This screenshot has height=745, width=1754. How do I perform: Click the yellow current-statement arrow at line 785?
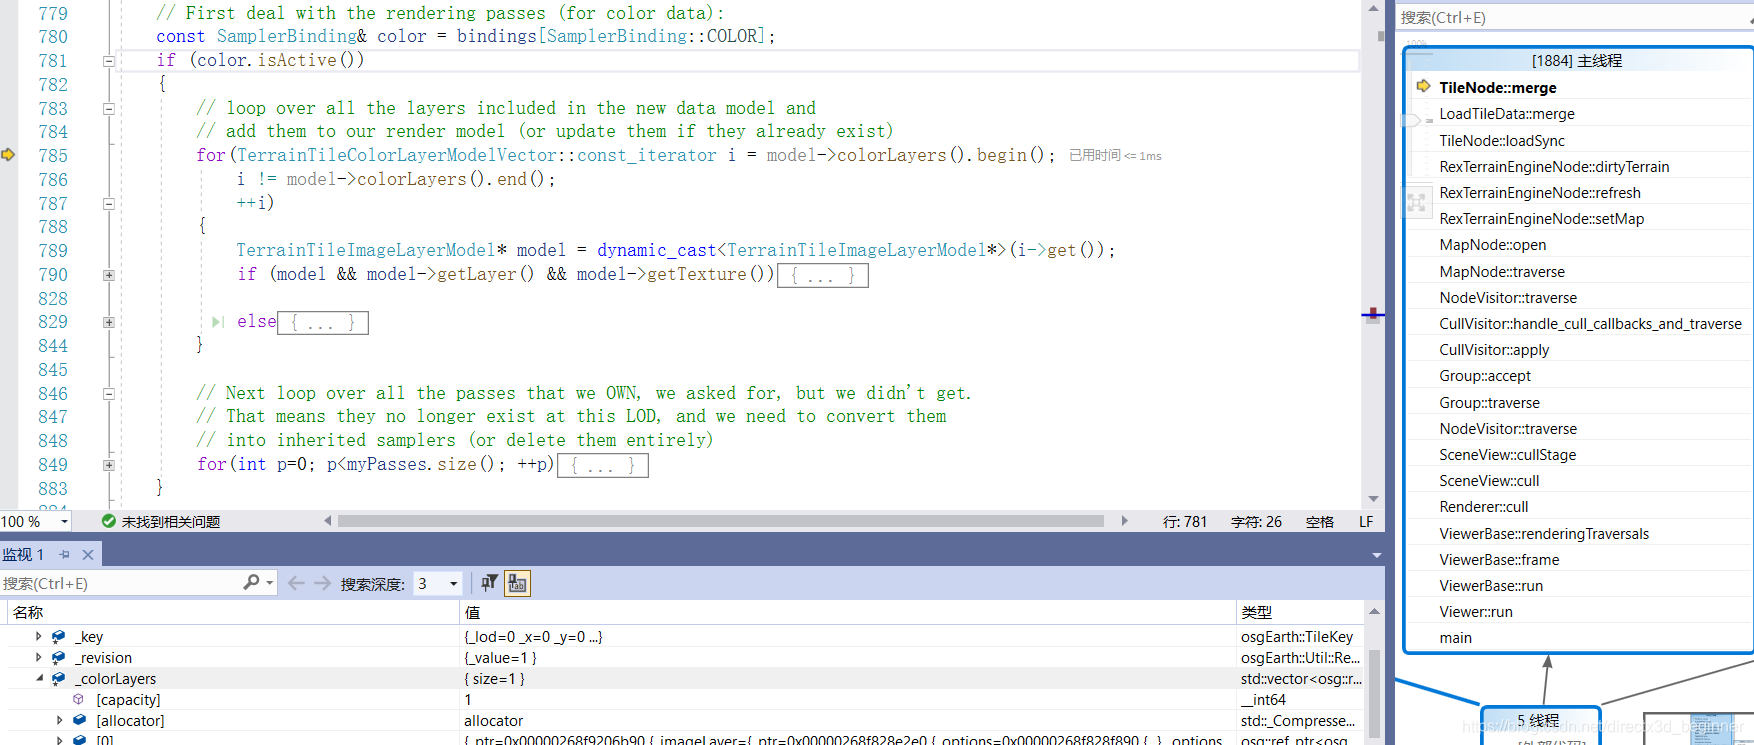tap(8, 155)
